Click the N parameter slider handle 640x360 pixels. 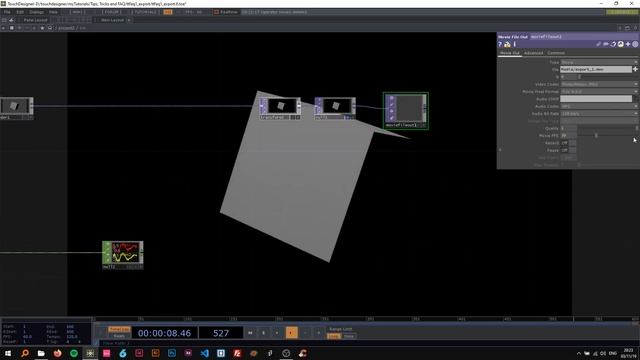(579, 77)
